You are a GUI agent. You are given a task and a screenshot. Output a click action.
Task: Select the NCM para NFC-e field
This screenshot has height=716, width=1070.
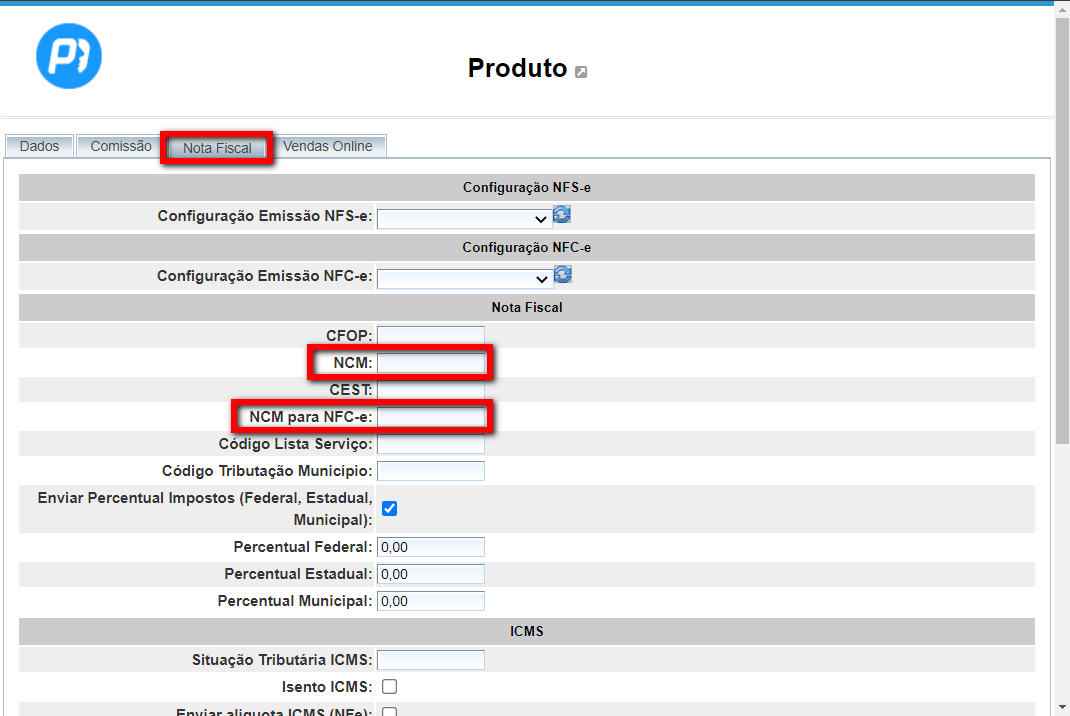coord(431,416)
